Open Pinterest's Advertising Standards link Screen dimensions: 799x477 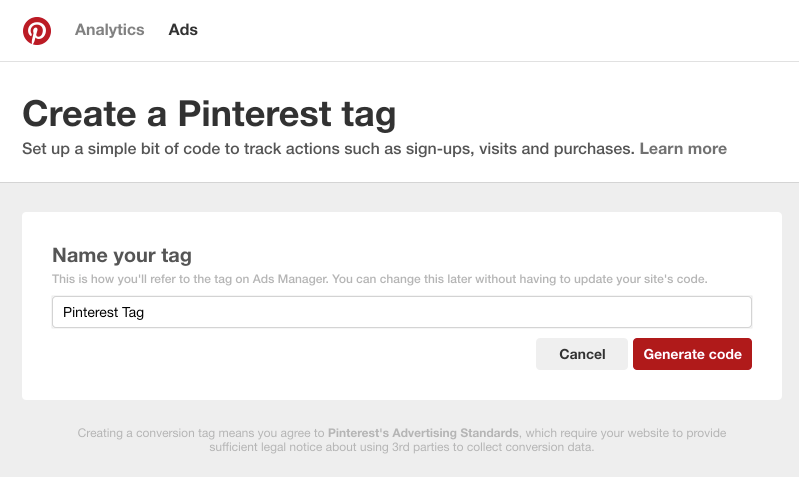[423, 433]
